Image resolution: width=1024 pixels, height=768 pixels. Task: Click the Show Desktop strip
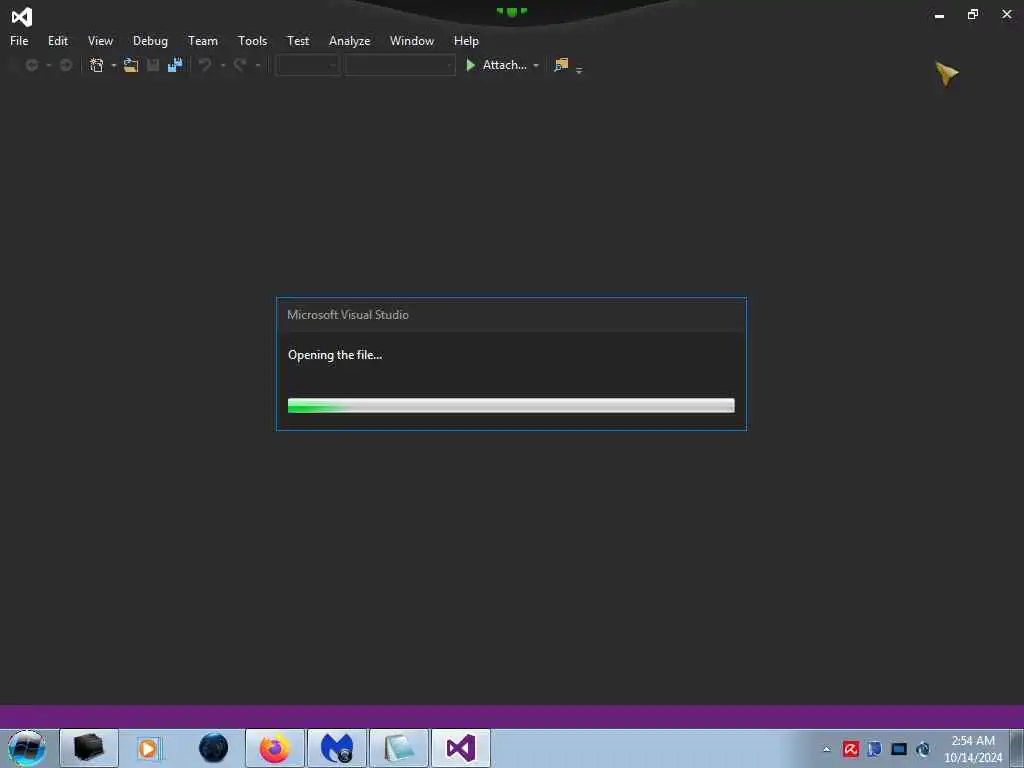pos(1017,748)
